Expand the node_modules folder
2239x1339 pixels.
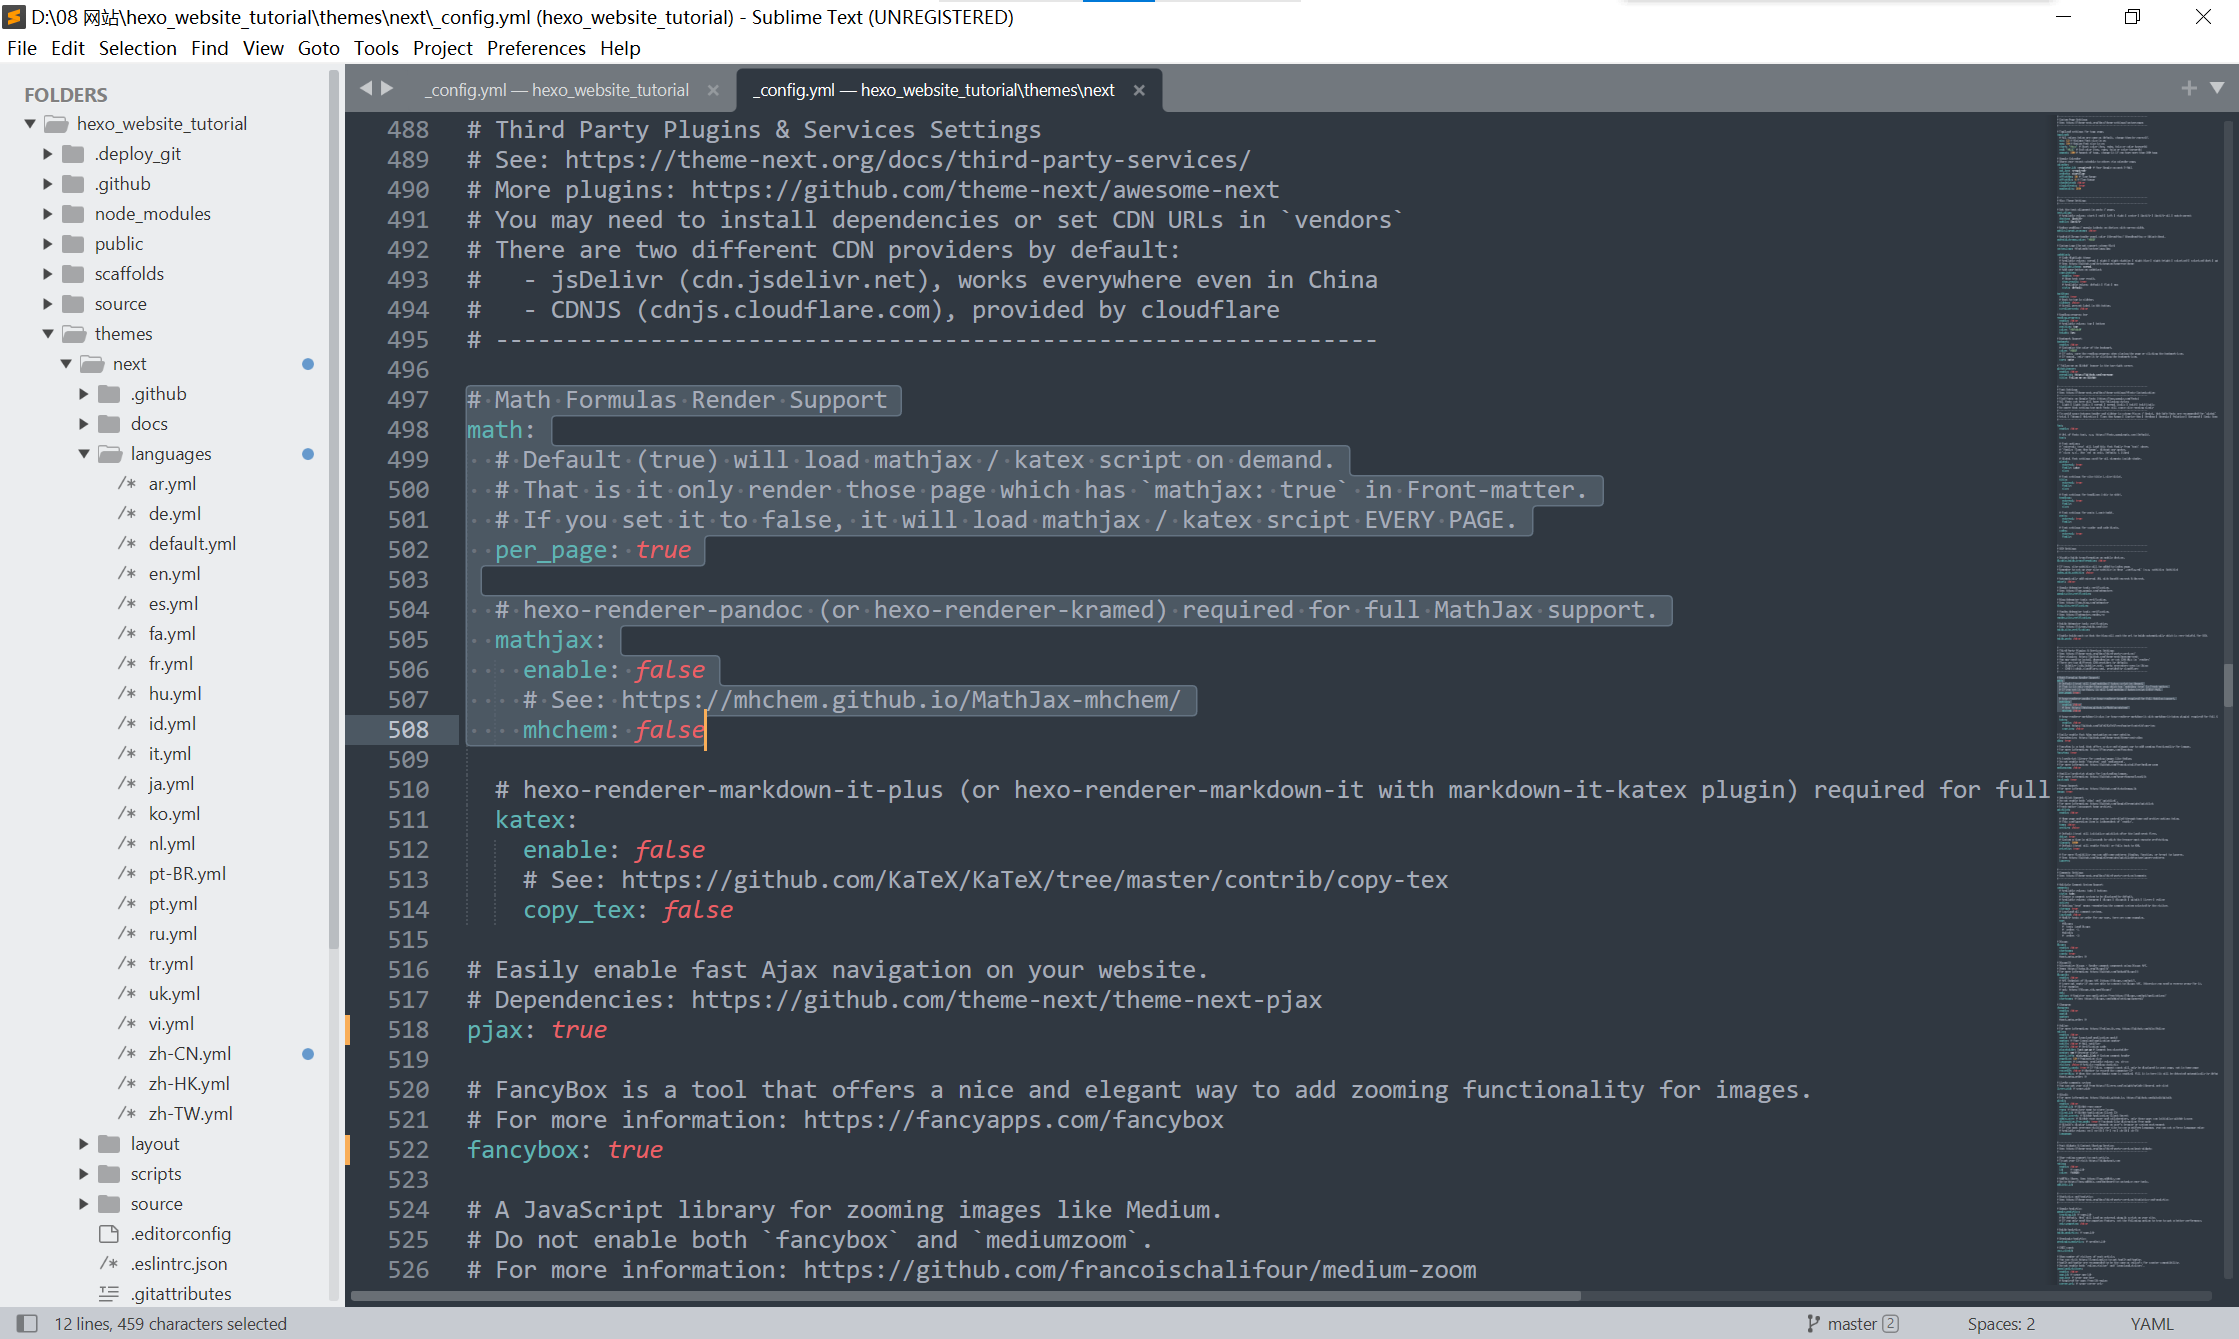click(48, 213)
